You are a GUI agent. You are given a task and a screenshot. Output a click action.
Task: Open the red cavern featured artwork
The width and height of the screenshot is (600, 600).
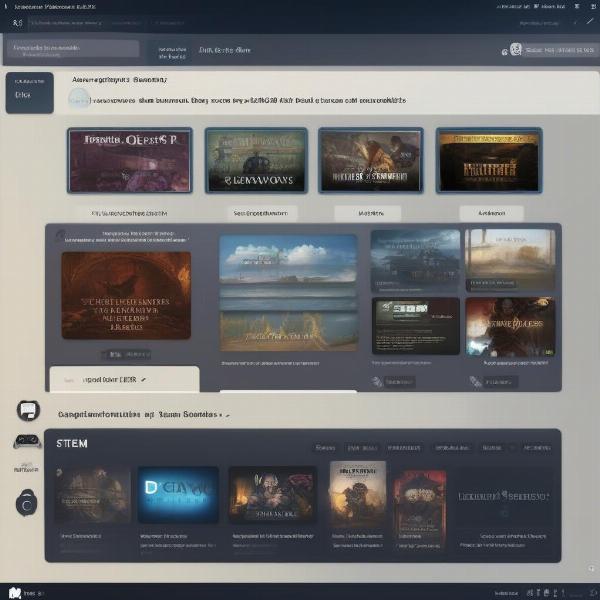[x=126, y=295]
